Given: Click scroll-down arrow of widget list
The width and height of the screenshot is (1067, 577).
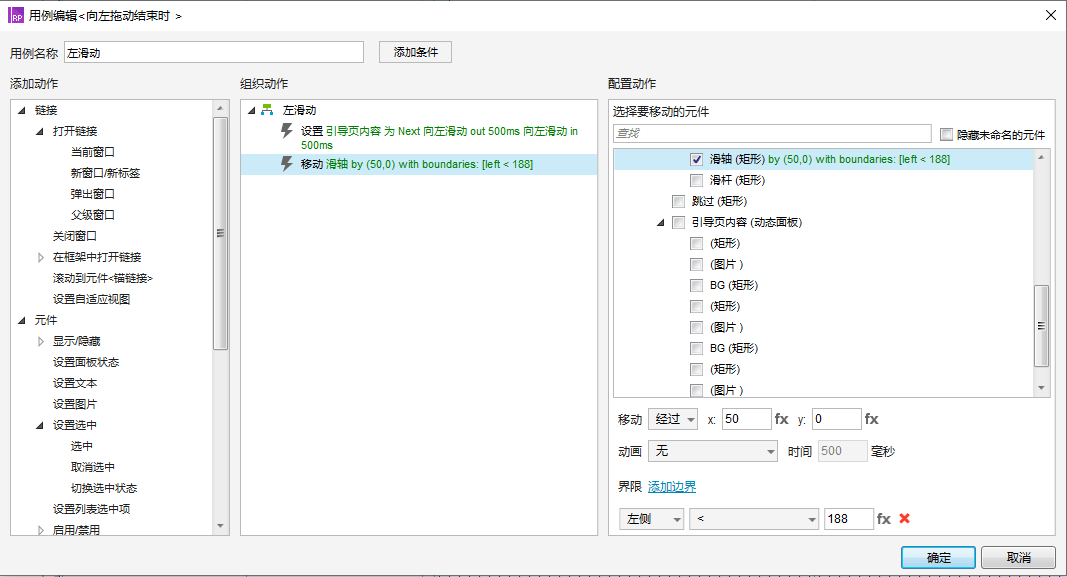Looking at the screenshot, I should (x=1040, y=389).
